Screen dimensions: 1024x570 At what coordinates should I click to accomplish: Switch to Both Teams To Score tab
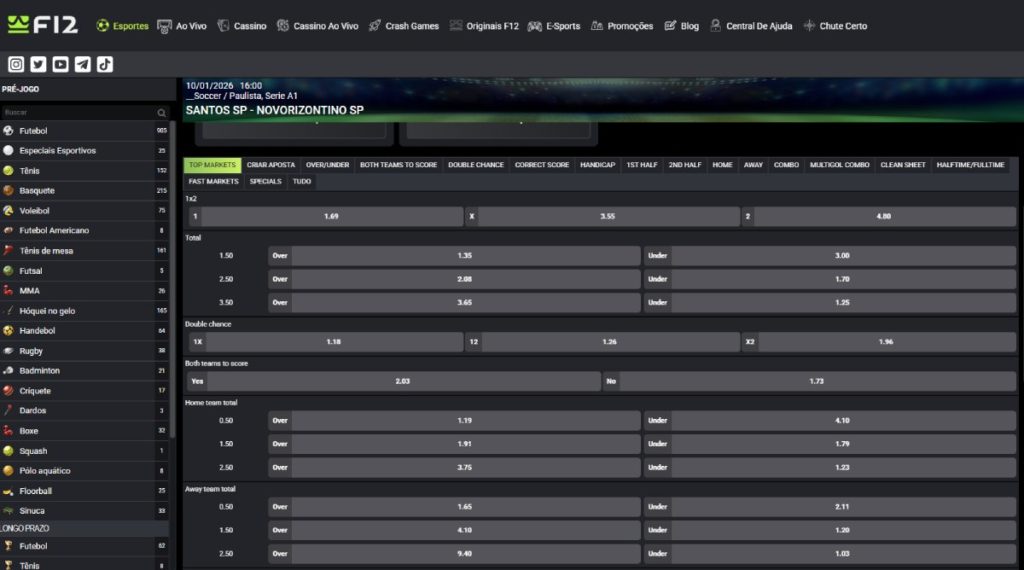click(x=398, y=165)
